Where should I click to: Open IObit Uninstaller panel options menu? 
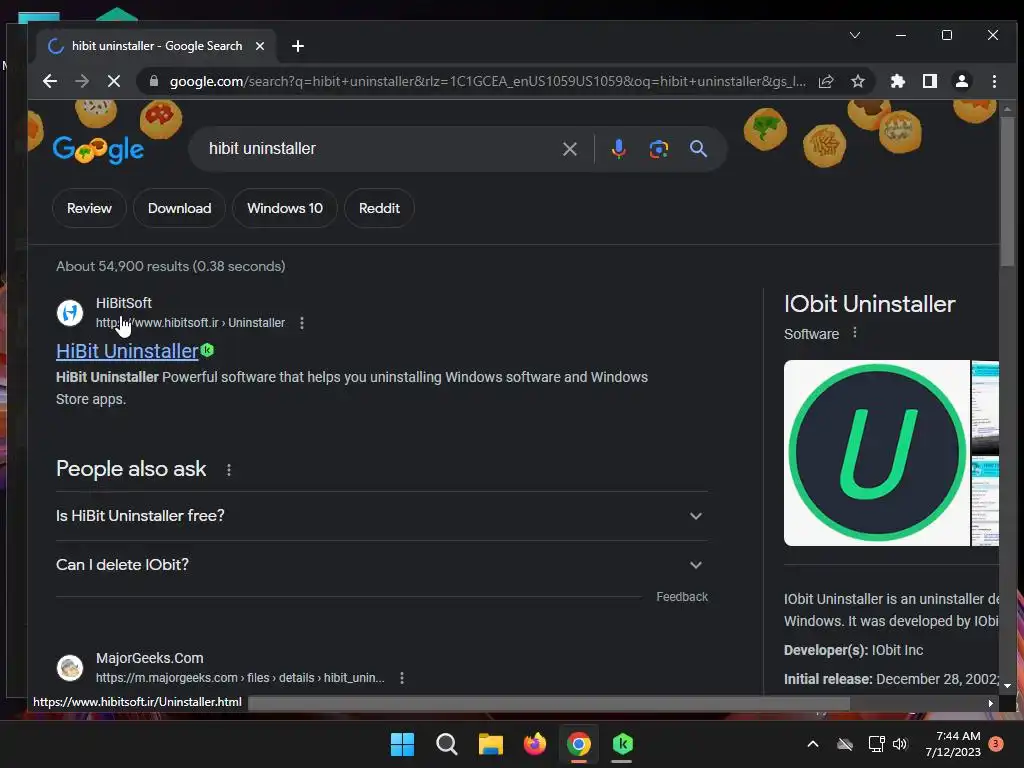tap(855, 333)
